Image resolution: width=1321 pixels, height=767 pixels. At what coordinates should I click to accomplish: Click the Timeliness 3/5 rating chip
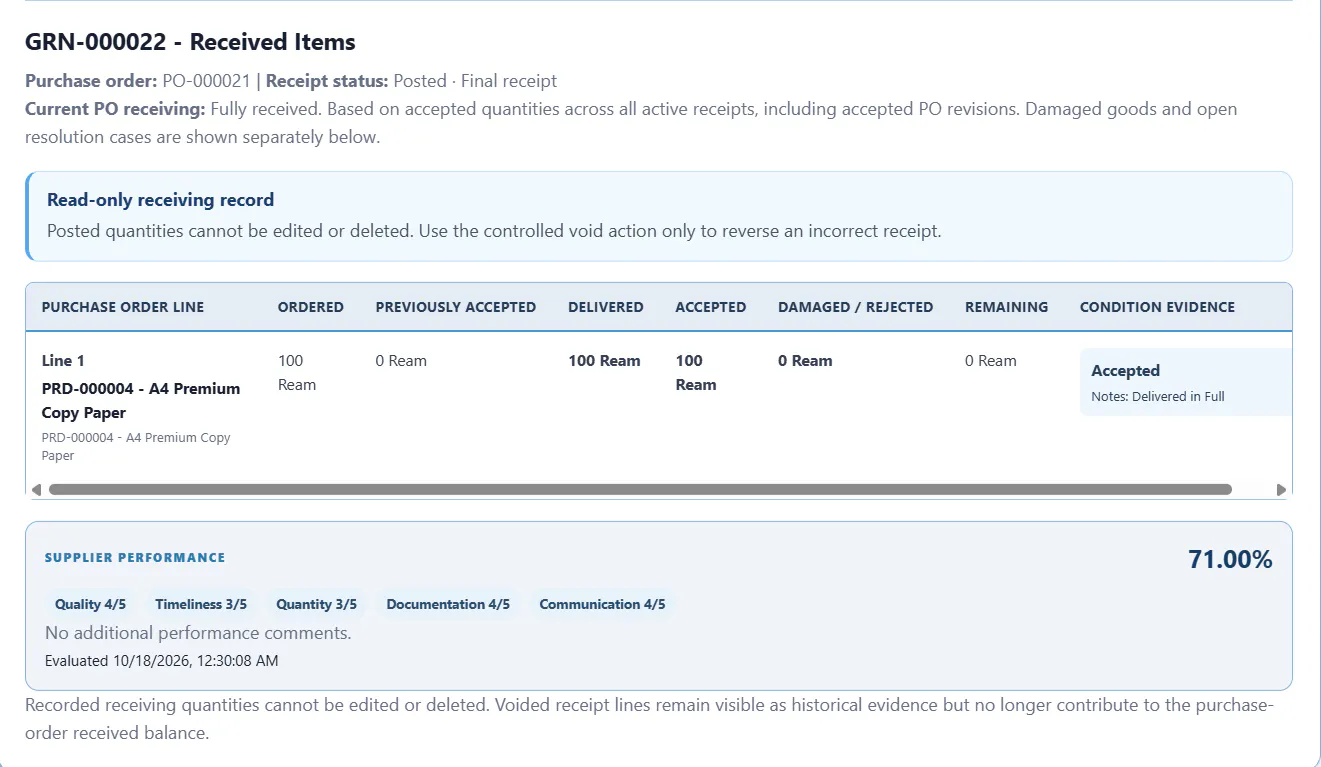coord(201,604)
